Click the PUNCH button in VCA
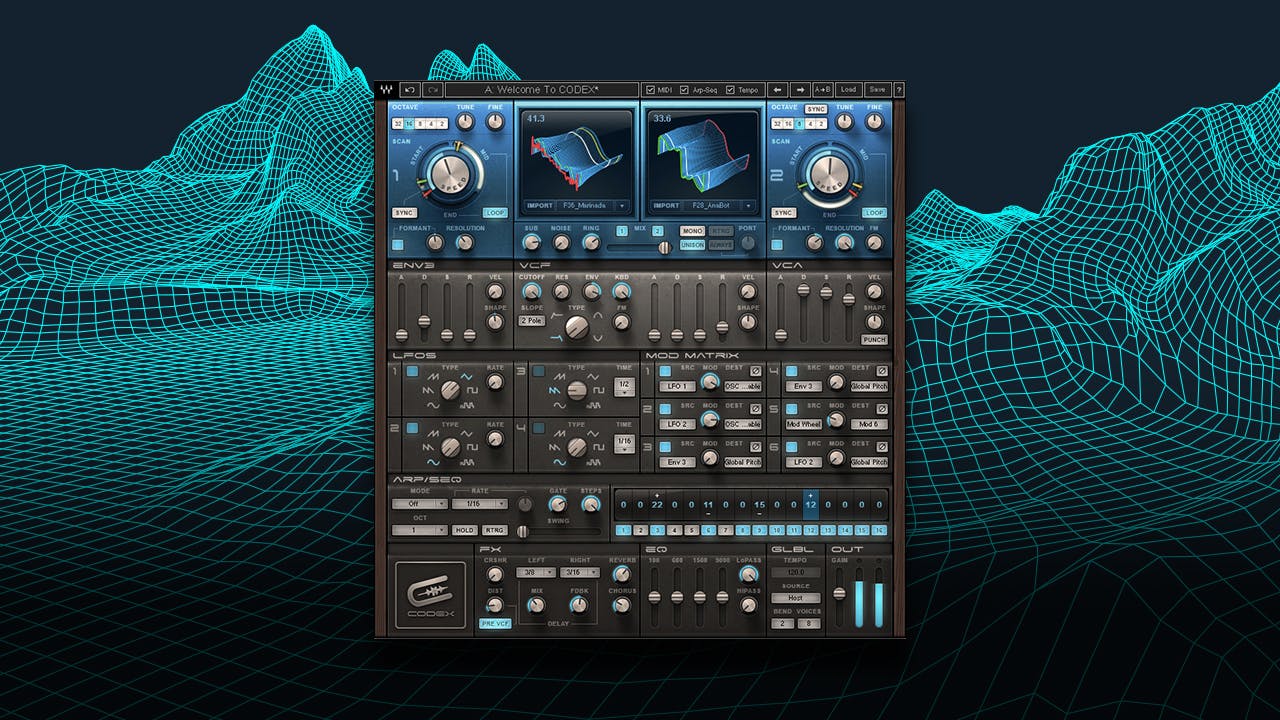Image resolution: width=1280 pixels, height=720 pixels. click(x=874, y=340)
